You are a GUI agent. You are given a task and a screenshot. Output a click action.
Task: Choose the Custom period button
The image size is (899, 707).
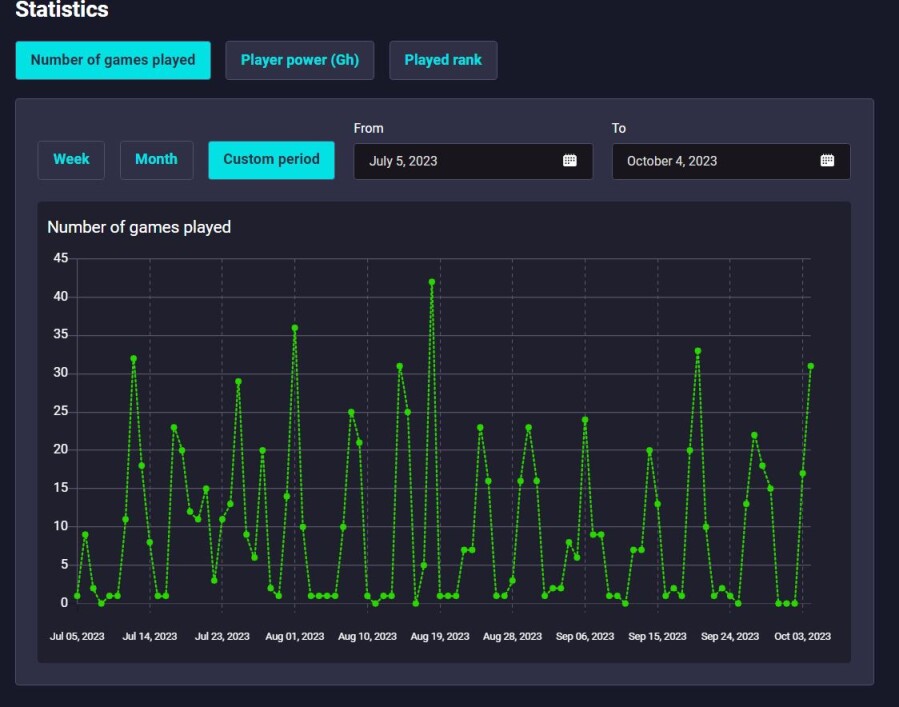(271, 160)
